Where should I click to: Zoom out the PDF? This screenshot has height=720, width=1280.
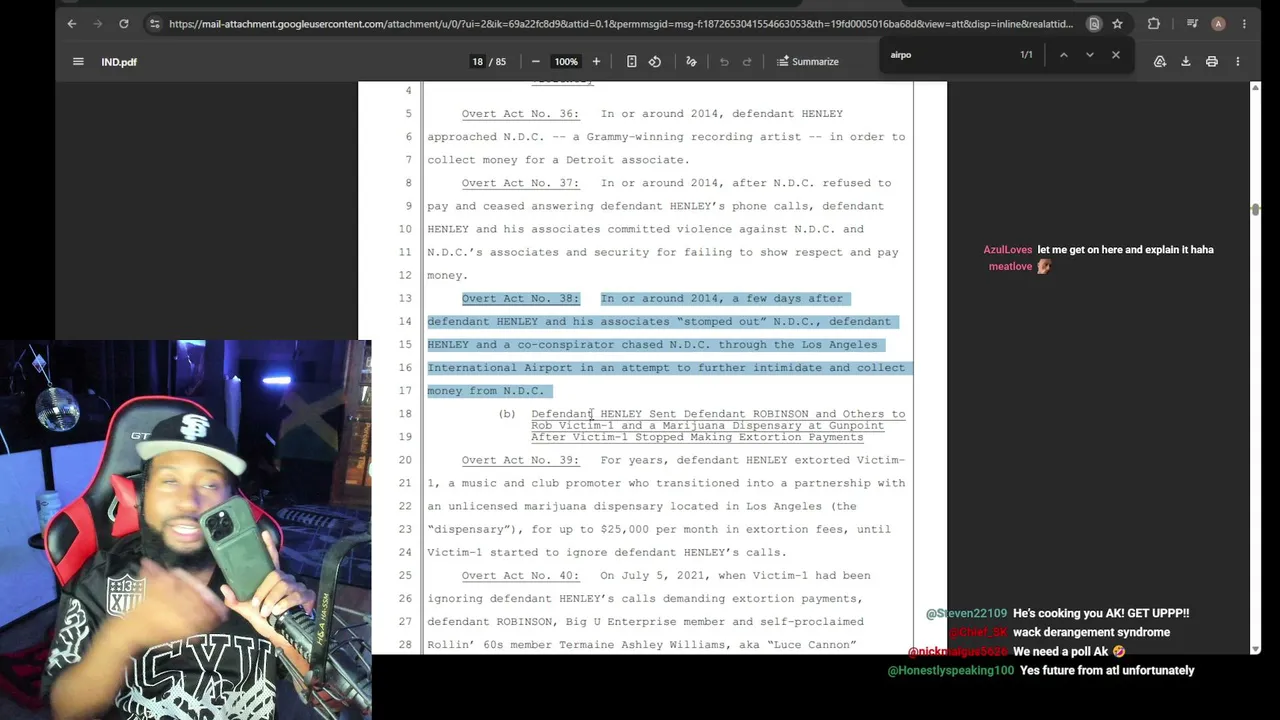click(x=536, y=62)
